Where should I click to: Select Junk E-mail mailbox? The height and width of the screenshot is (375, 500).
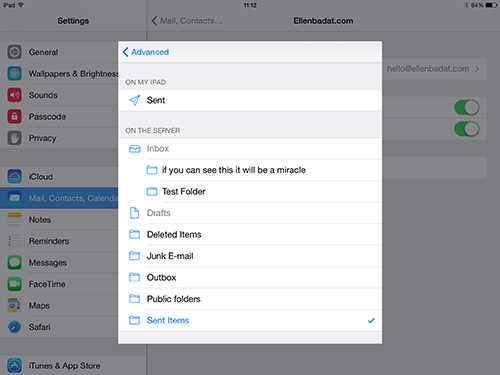point(250,256)
